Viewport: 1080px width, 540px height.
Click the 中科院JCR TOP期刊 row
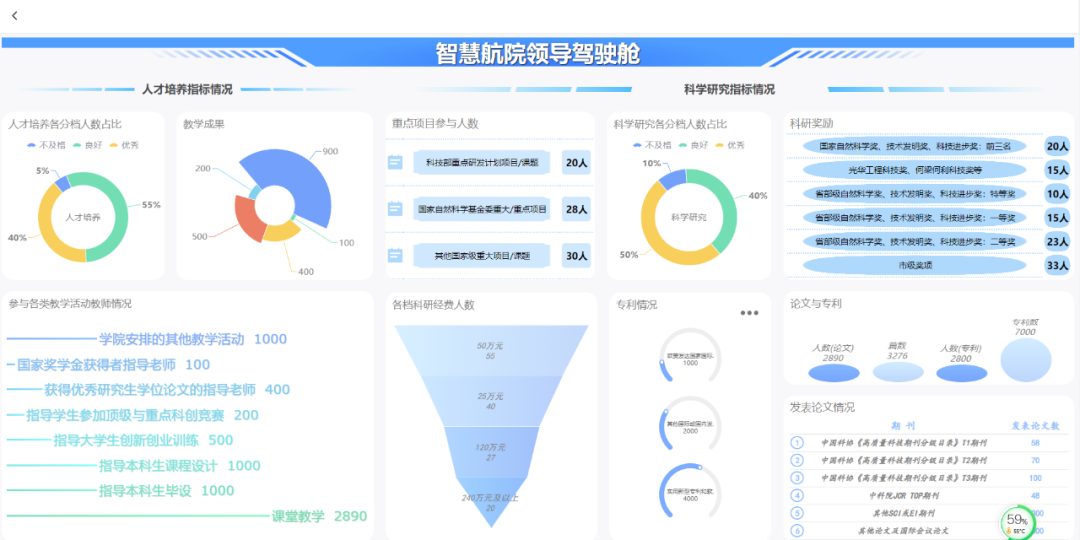(930, 495)
